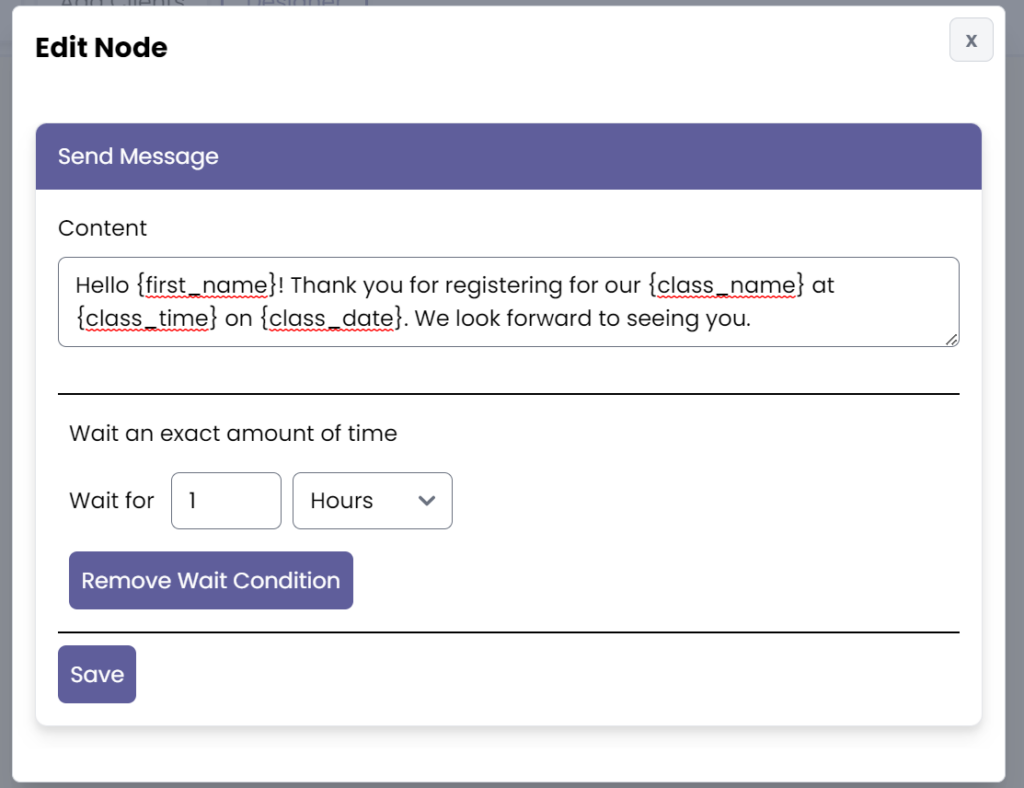Click the "Wait for" label
The image size is (1024, 788).
point(111,501)
